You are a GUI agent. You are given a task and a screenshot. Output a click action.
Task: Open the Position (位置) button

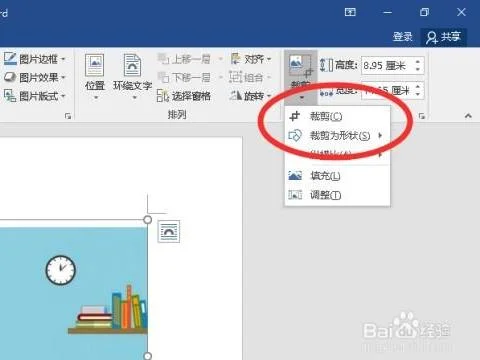tap(95, 77)
